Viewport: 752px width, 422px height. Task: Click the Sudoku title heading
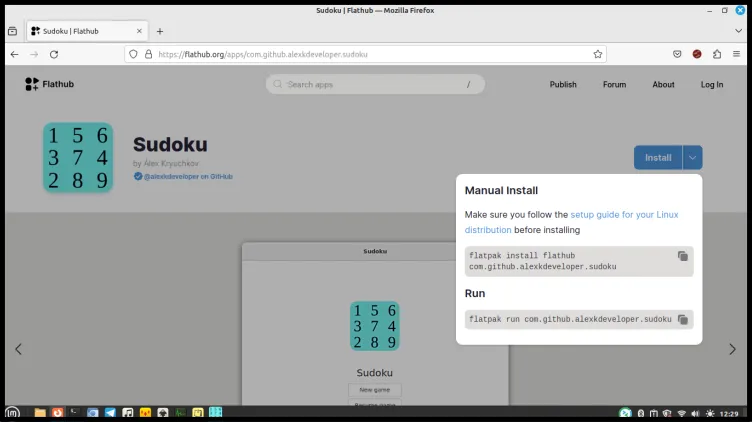pyautogui.click(x=170, y=144)
